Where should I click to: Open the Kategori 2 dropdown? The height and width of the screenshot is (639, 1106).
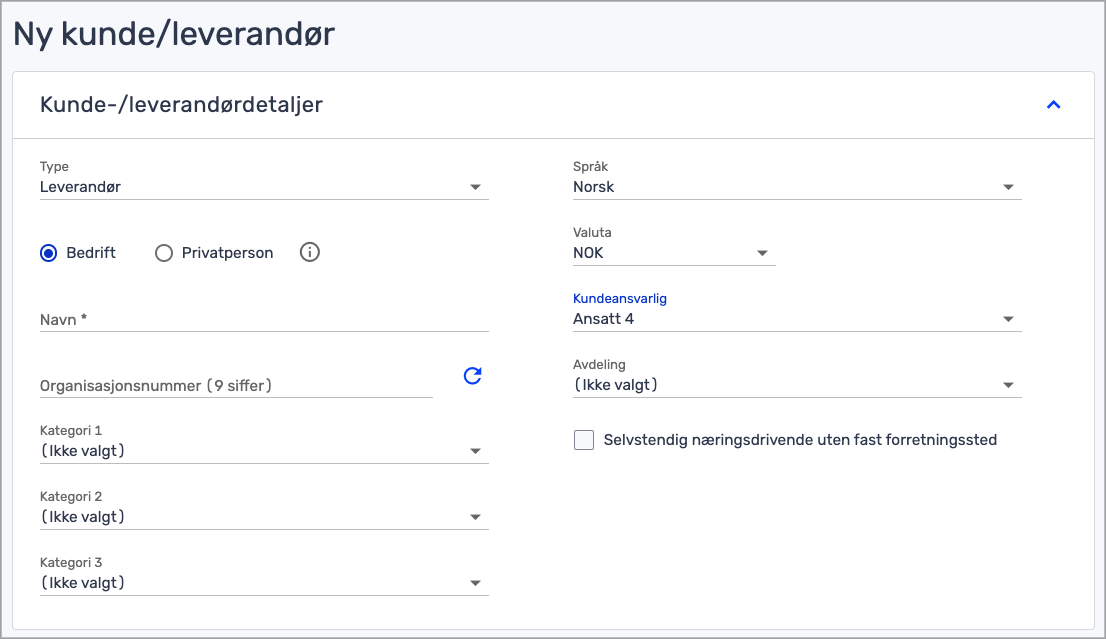point(264,517)
